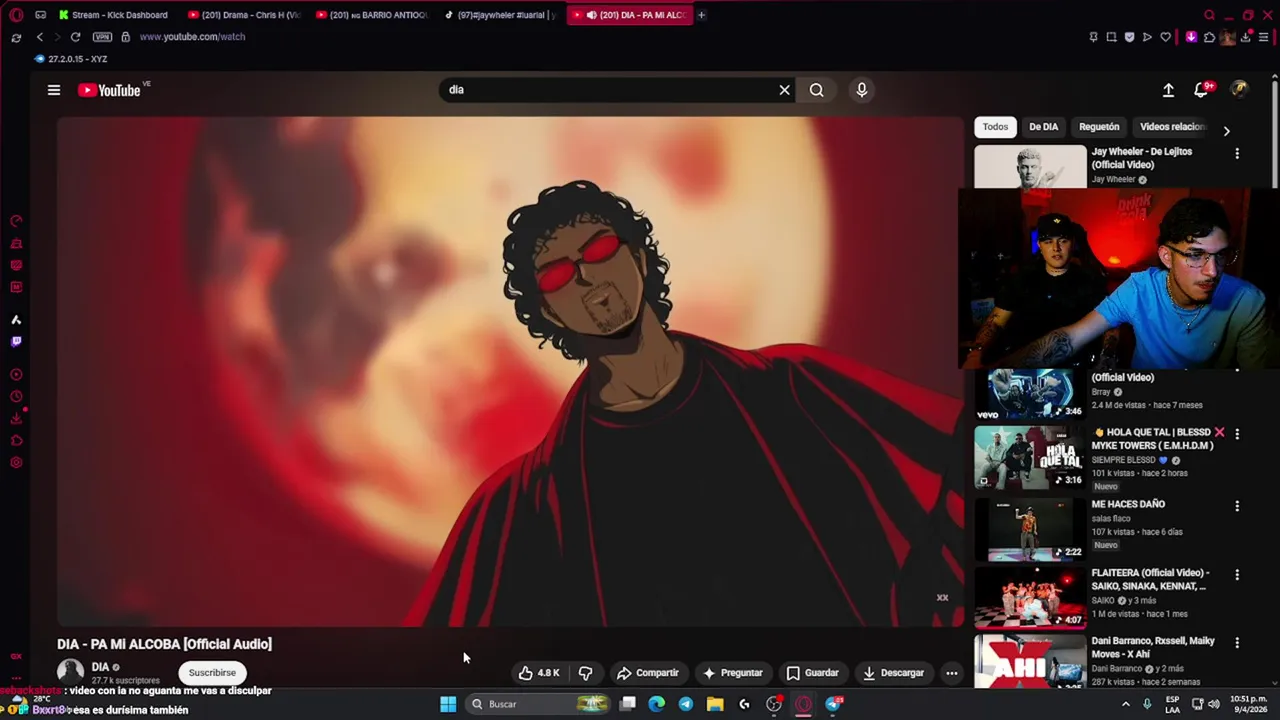This screenshot has width=1280, height=720.
Task: Show hidden system tray icons
Action: tap(1125, 704)
